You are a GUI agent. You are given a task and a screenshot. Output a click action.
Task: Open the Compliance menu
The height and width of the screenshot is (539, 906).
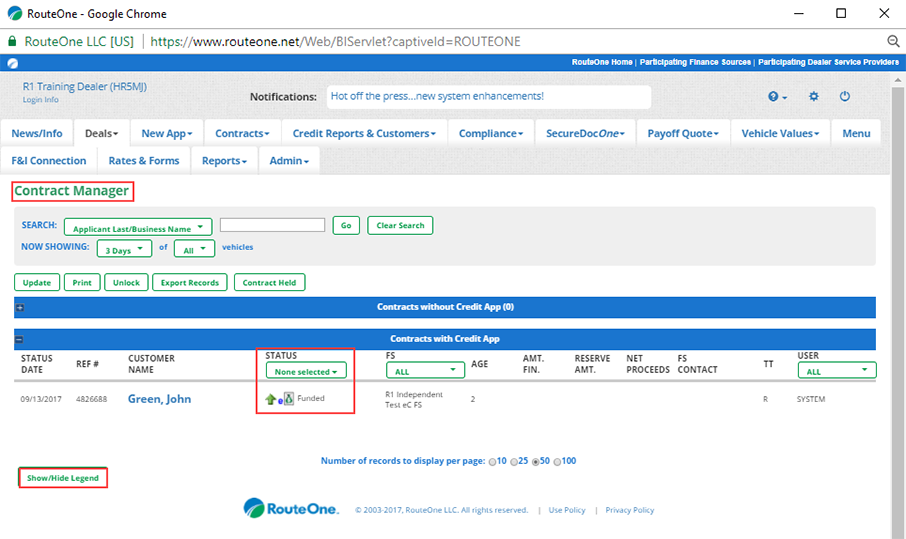(x=491, y=133)
